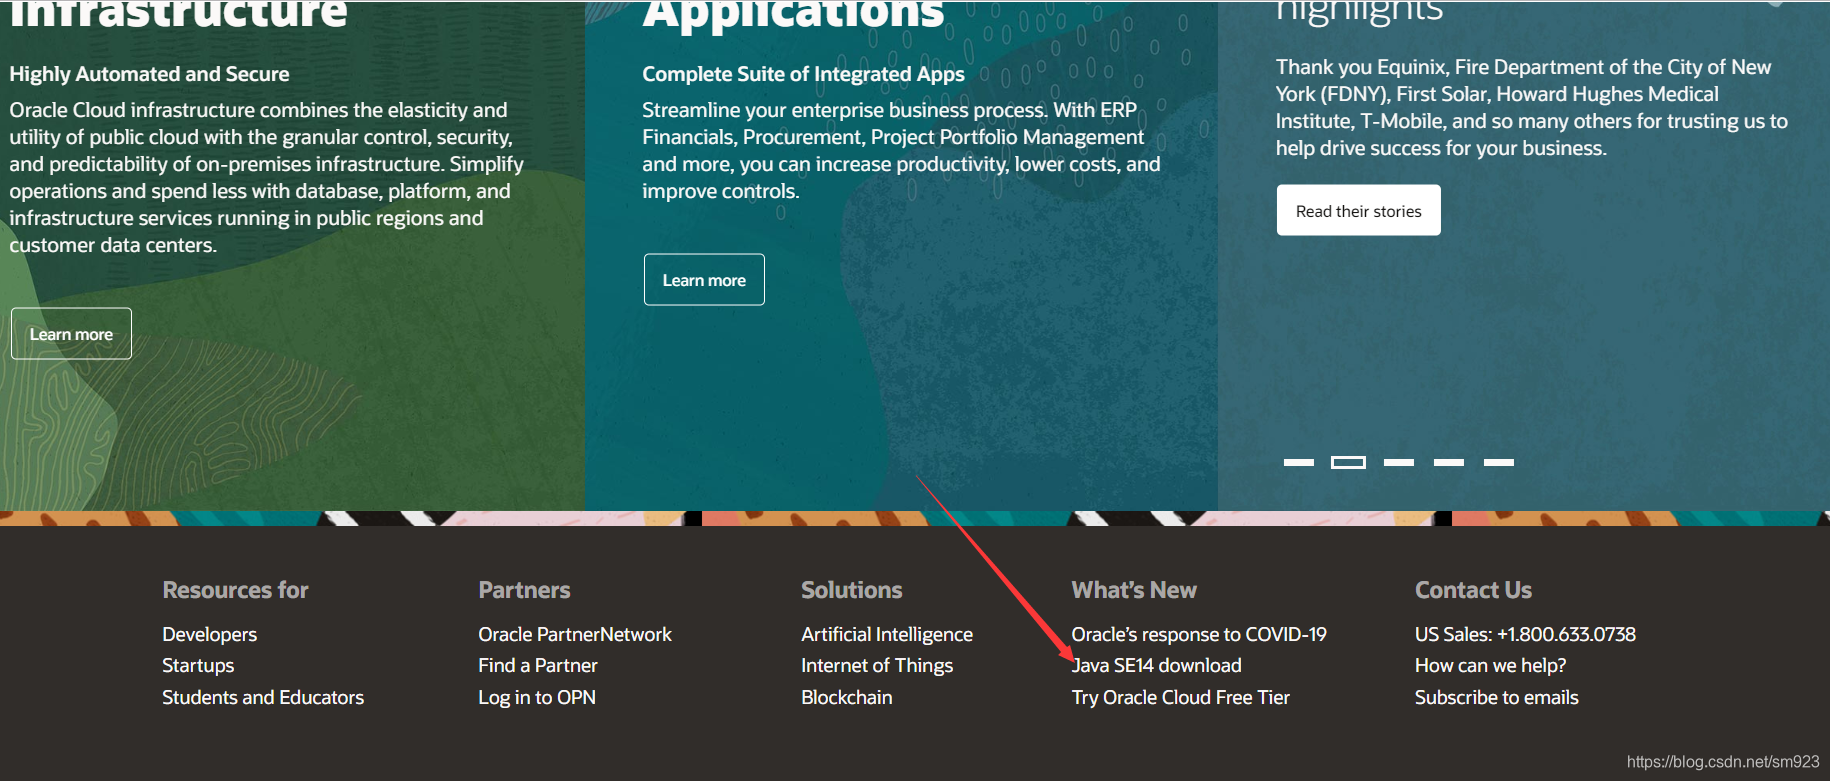Image resolution: width=1830 pixels, height=781 pixels.
Task: Click the Resources for footer heading
Action: 235,590
